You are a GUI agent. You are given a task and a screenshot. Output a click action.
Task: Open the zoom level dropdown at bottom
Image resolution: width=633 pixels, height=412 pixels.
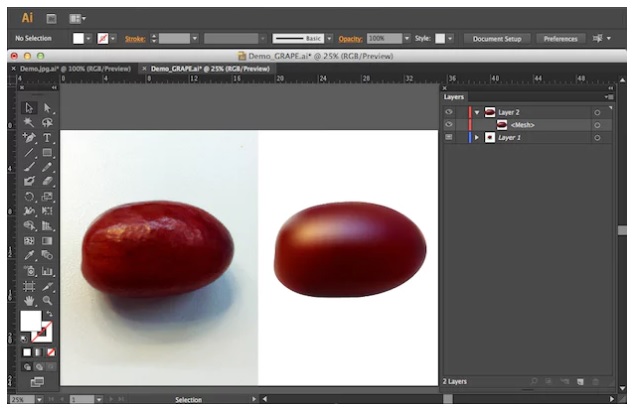click(x=39, y=399)
